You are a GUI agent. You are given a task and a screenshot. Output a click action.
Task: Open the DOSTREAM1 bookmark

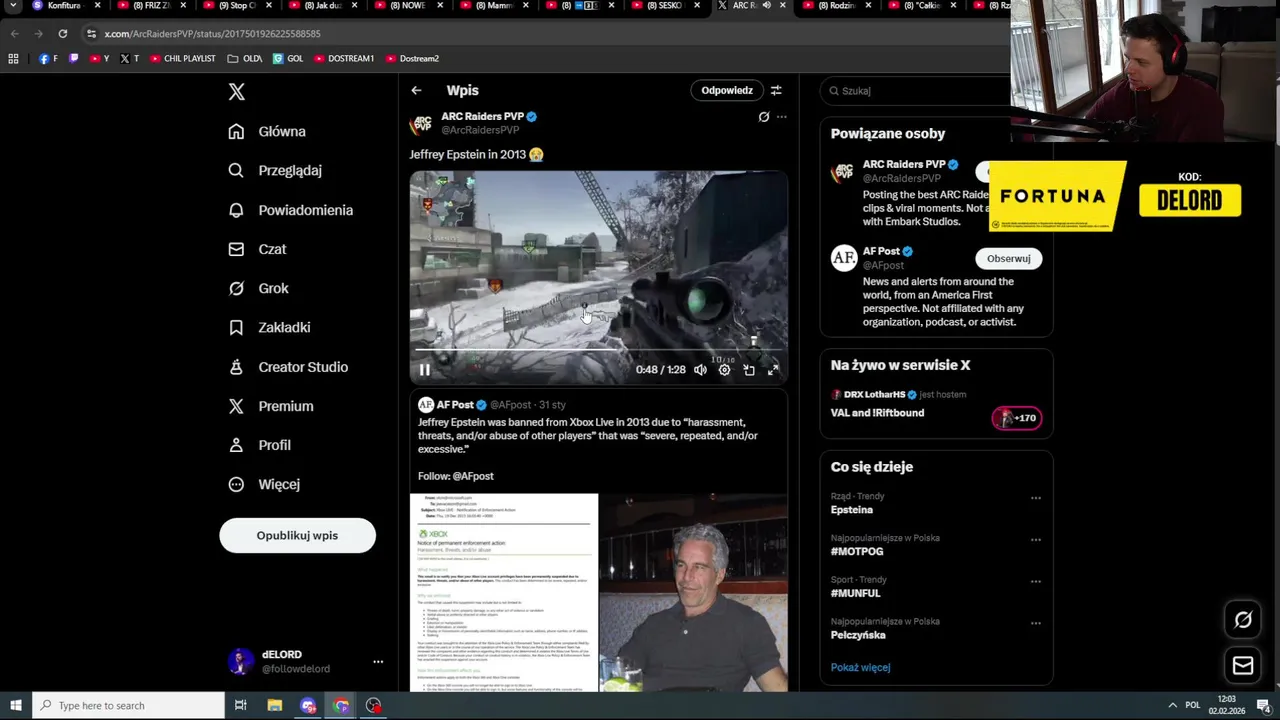[344, 59]
